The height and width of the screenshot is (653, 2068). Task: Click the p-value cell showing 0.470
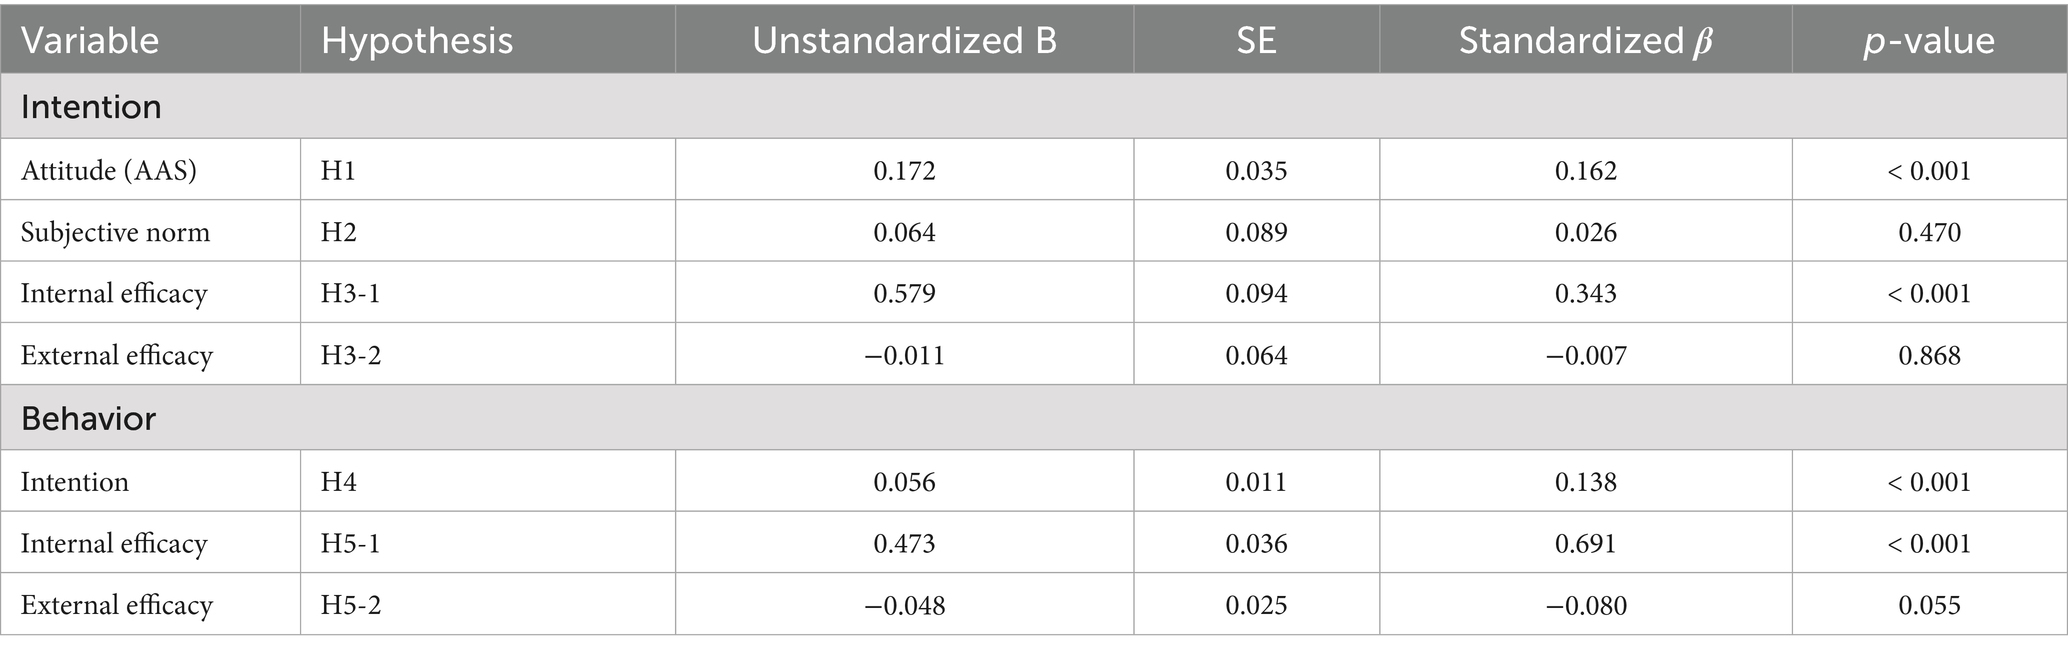(x=1929, y=233)
